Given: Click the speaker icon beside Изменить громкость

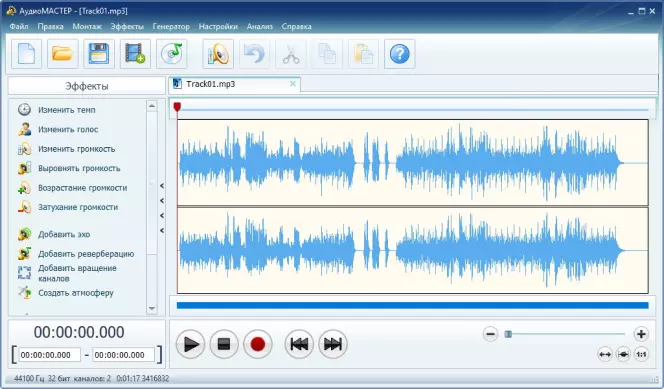Looking at the screenshot, I should (25, 149).
